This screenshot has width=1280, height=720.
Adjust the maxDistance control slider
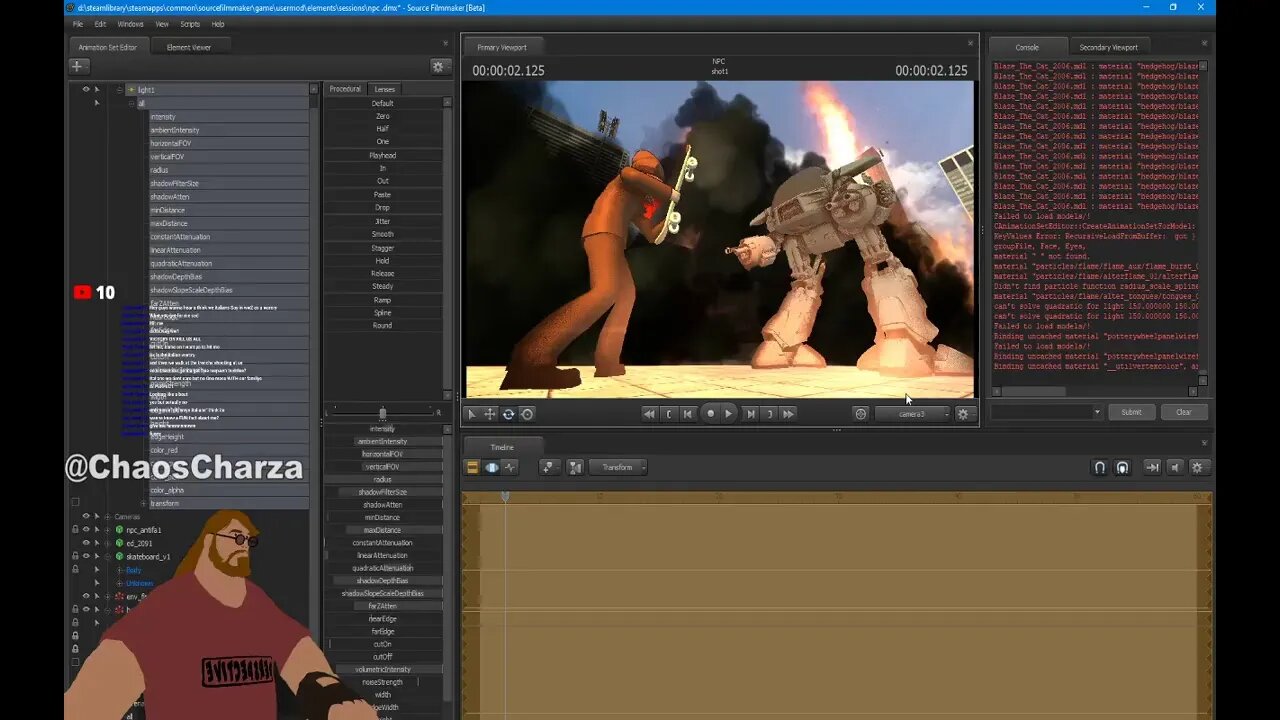click(x=382, y=530)
